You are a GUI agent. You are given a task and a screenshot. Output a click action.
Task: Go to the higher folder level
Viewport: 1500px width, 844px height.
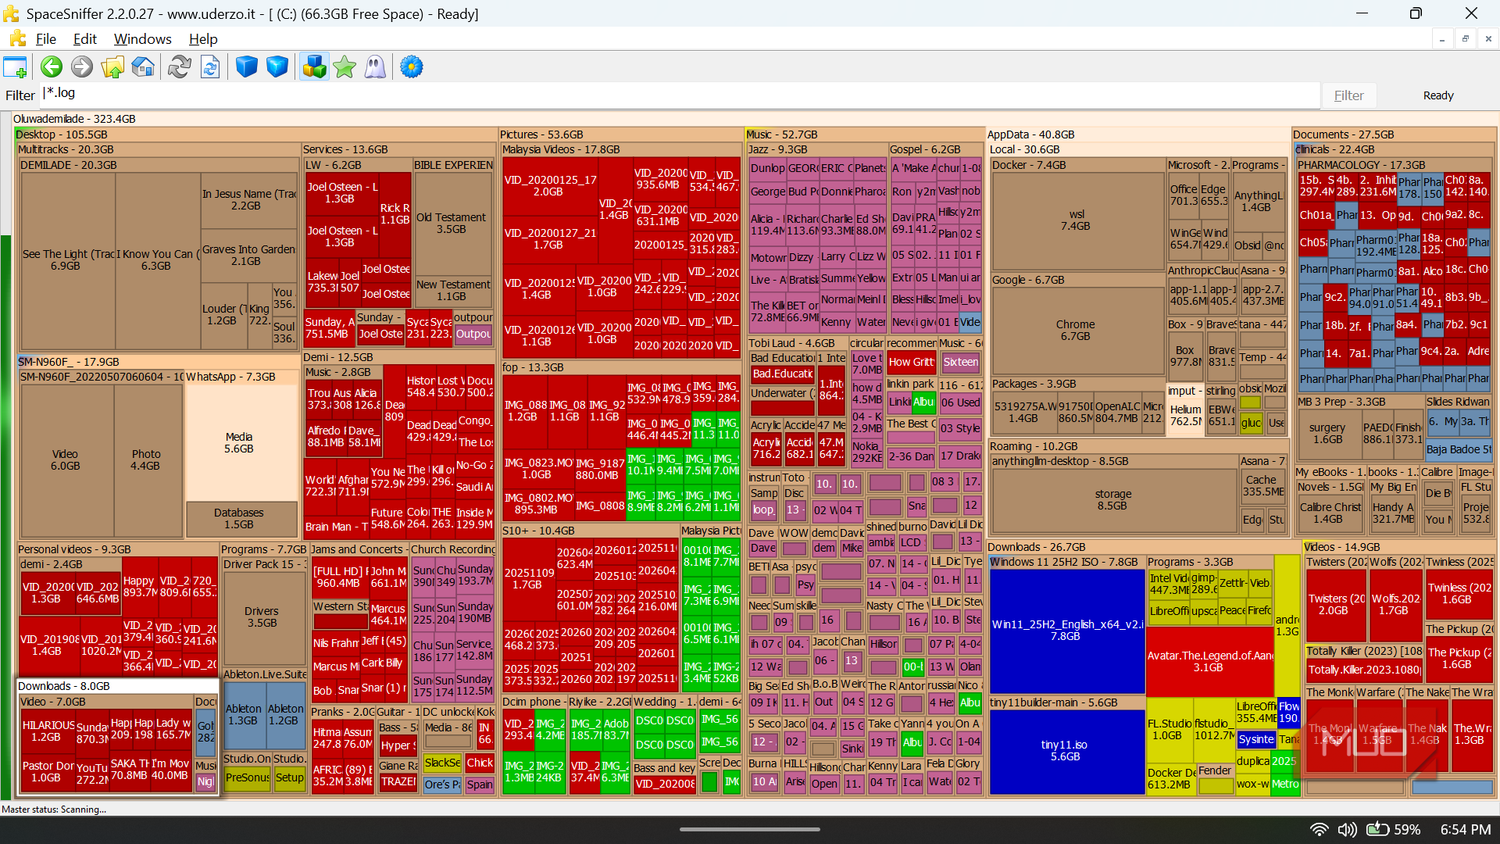[113, 67]
